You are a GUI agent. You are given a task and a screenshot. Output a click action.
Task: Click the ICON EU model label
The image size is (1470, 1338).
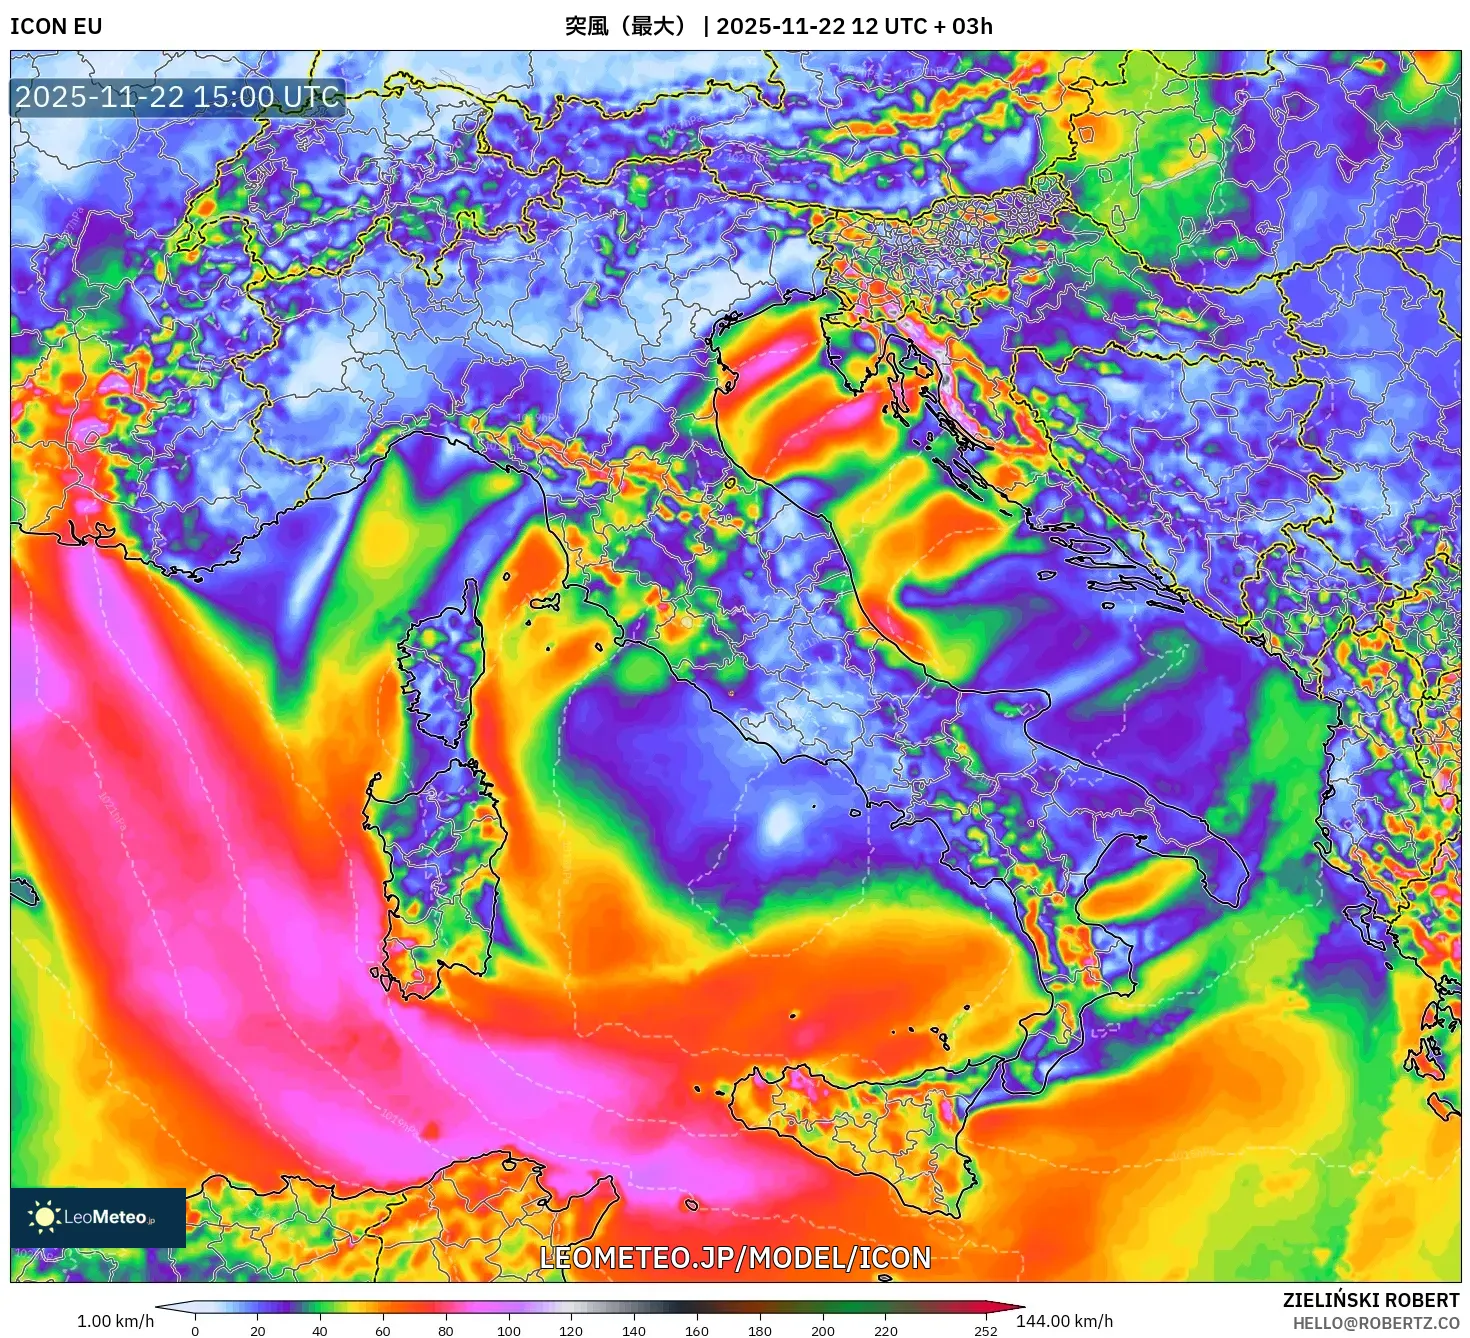56,26
